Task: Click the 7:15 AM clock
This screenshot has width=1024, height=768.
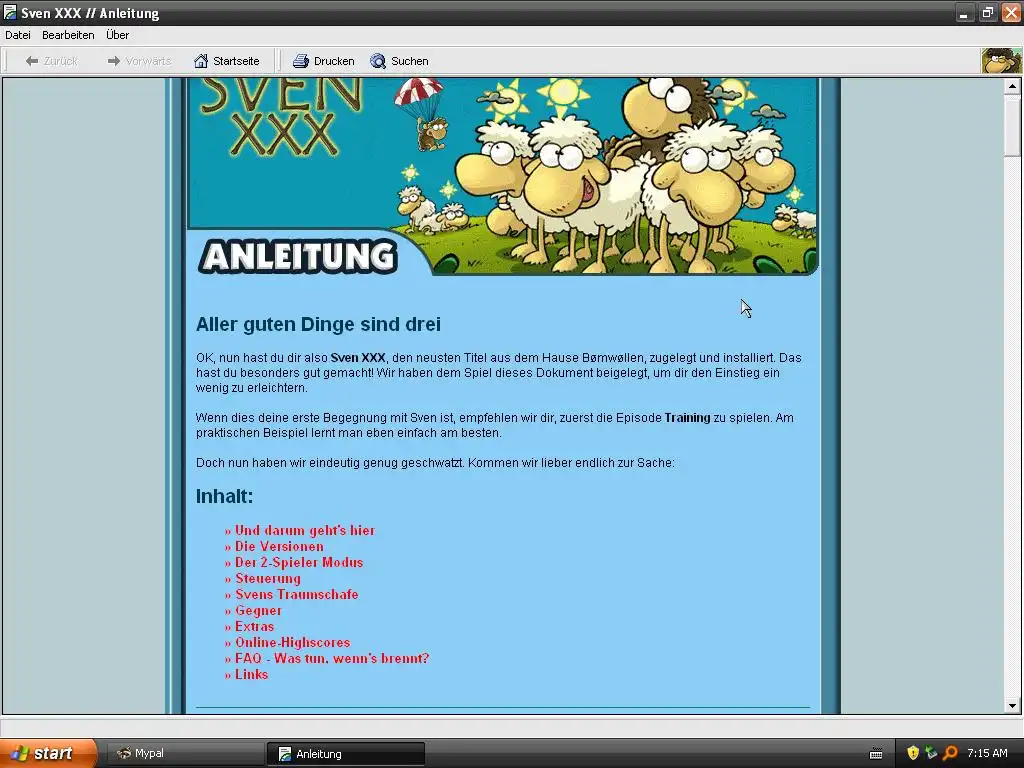Action: 987,753
